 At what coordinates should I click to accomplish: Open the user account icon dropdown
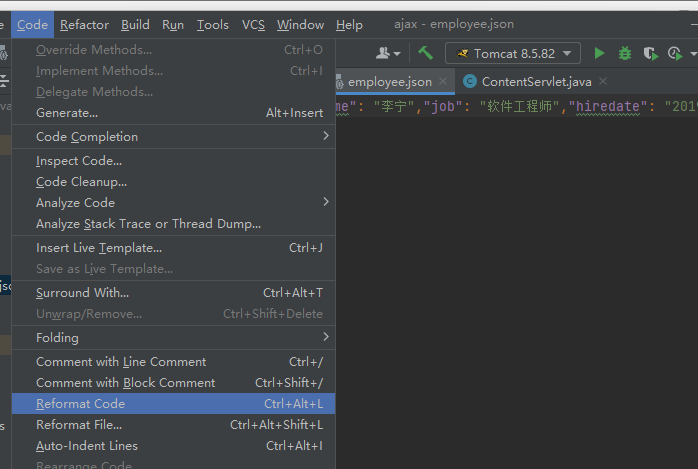pos(388,53)
